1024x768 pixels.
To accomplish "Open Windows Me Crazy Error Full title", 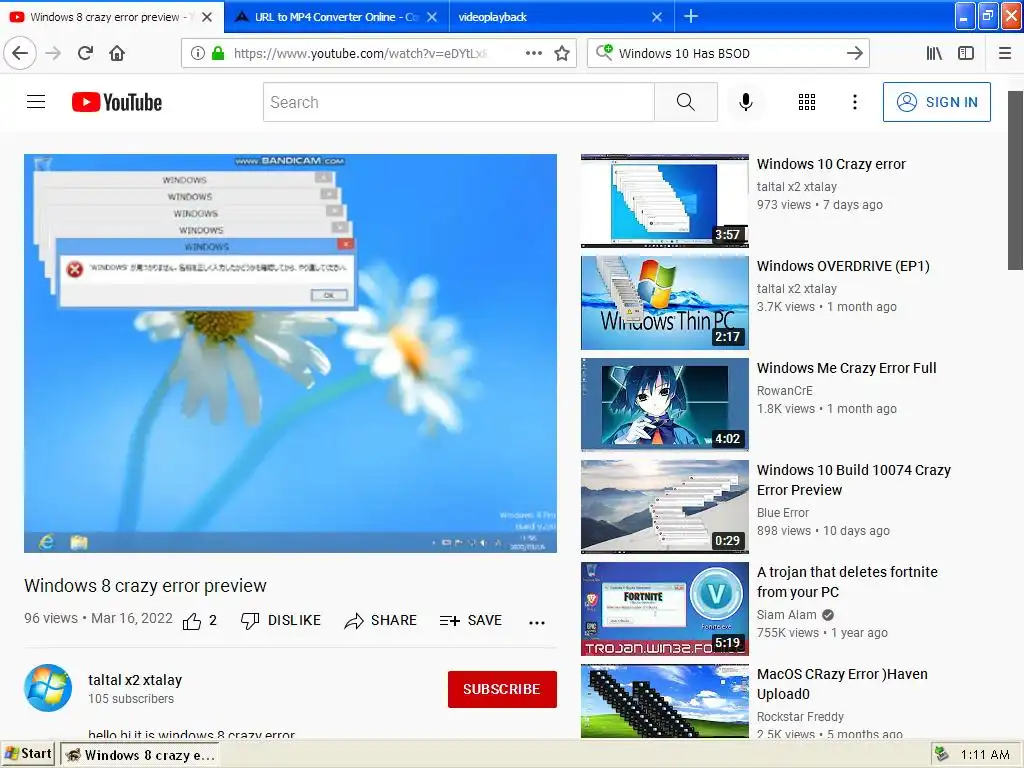I will point(846,368).
